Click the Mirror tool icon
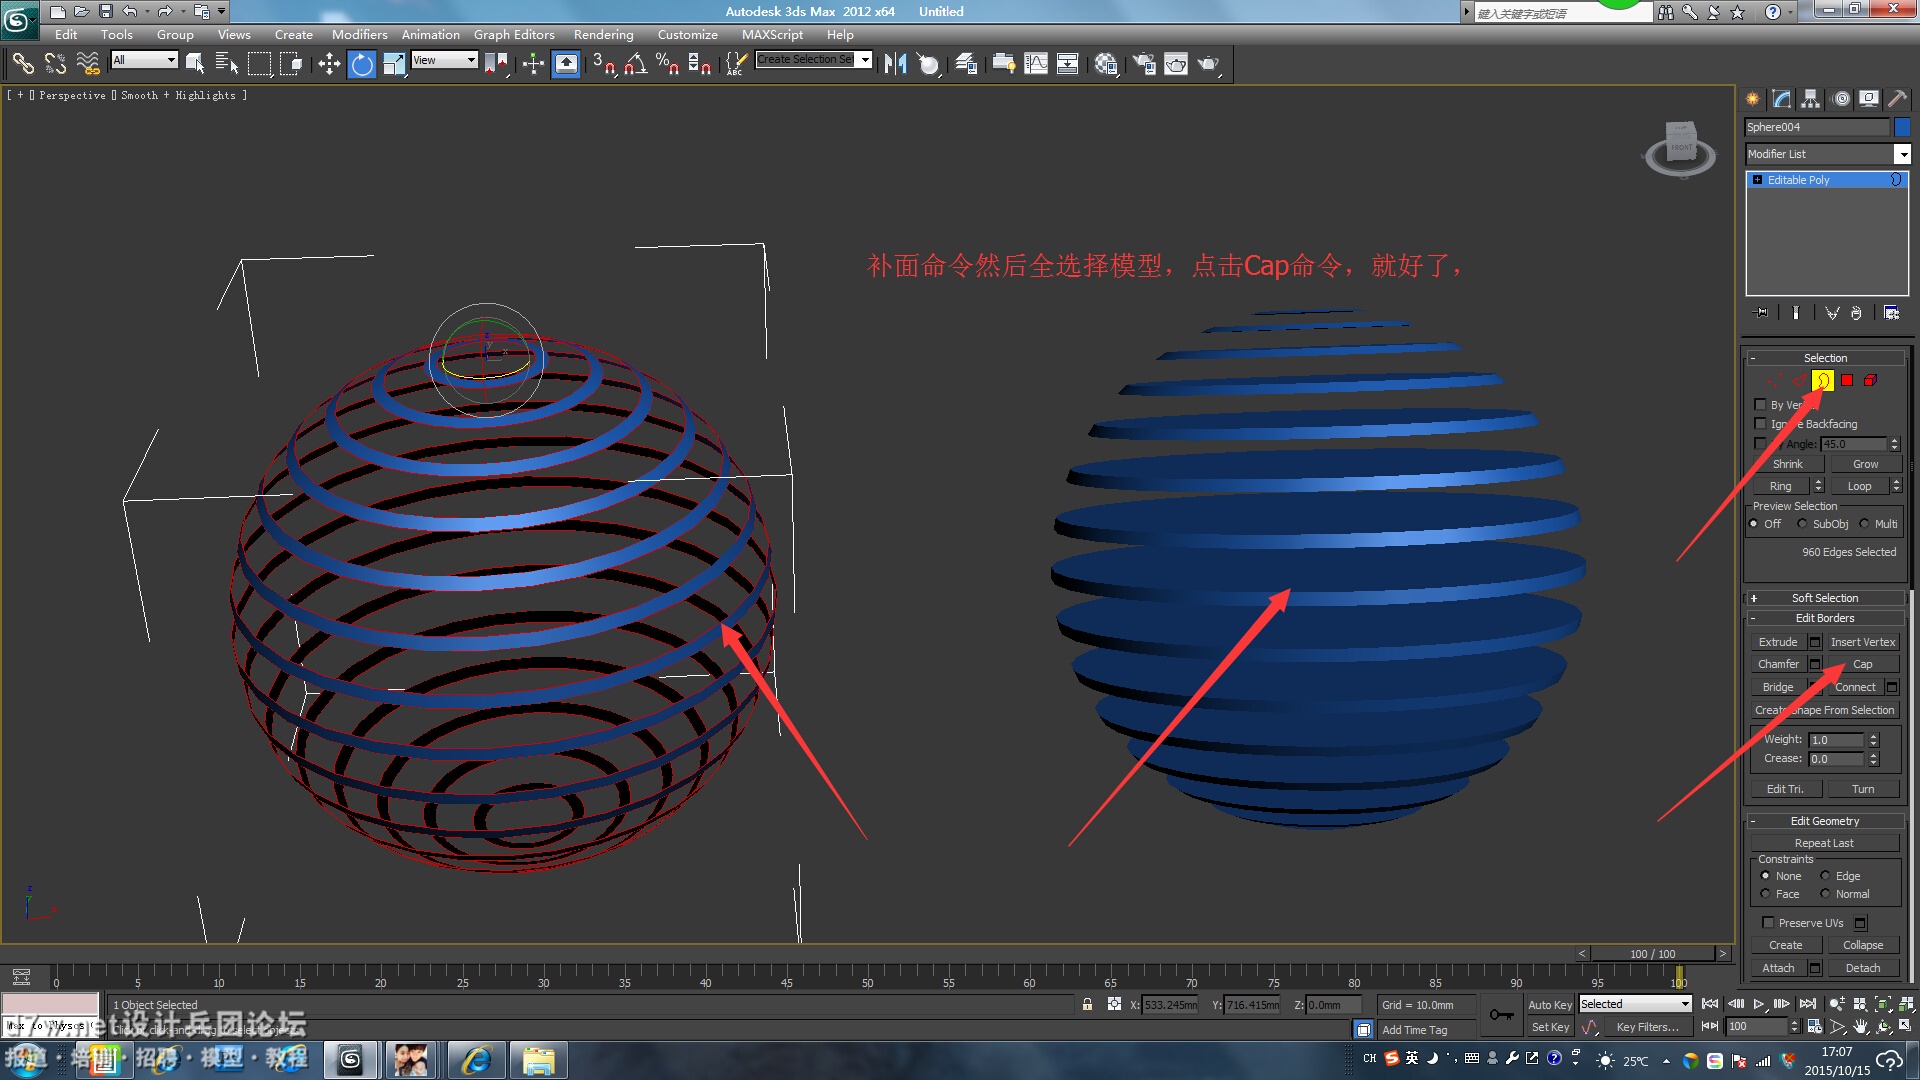The image size is (1920, 1080). [895, 64]
